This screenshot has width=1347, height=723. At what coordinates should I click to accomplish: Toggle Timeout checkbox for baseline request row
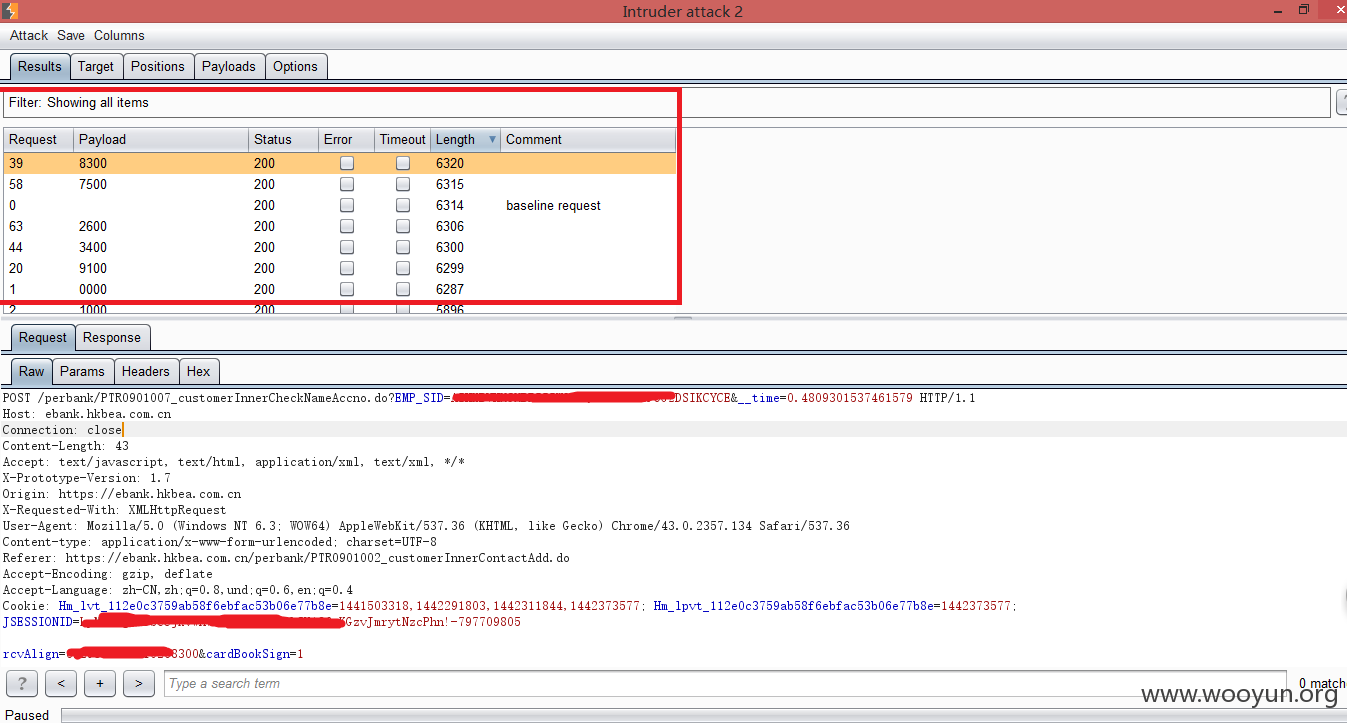click(403, 205)
